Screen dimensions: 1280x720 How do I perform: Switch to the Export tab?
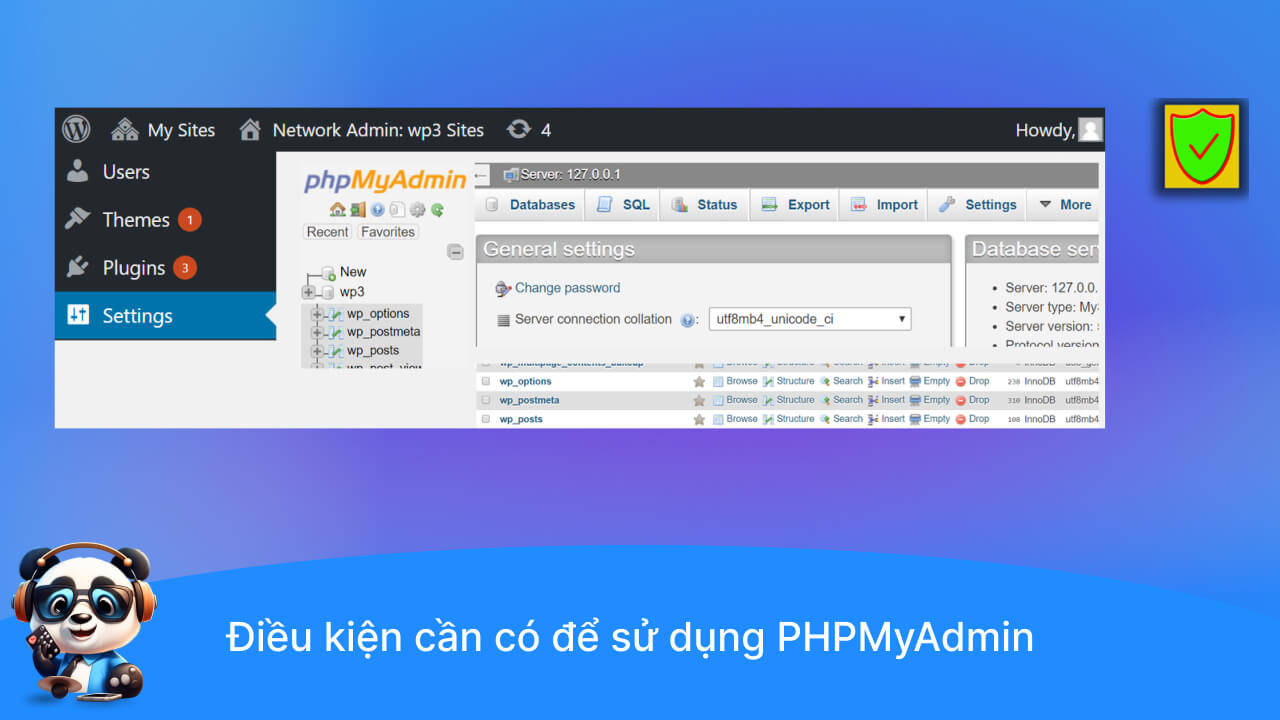796,205
